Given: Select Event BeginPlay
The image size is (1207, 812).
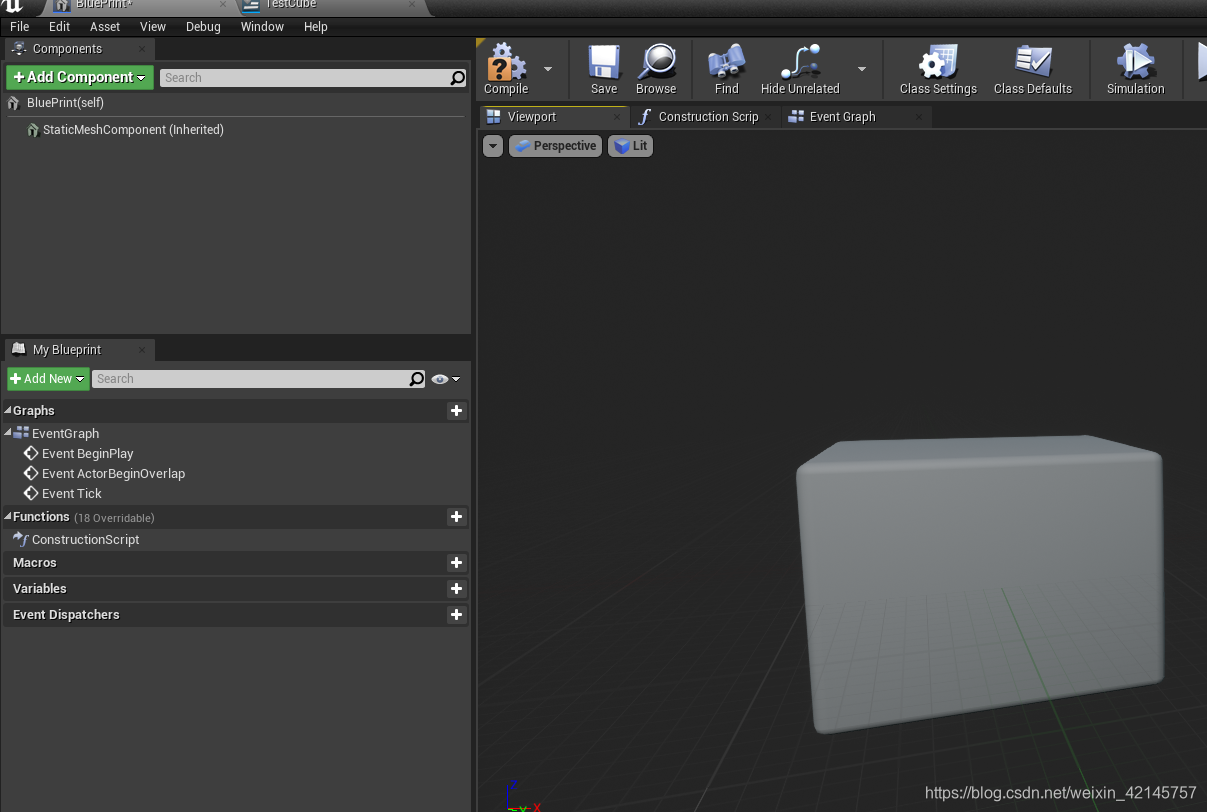Looking at the screenshot, I should pos(87,454).
